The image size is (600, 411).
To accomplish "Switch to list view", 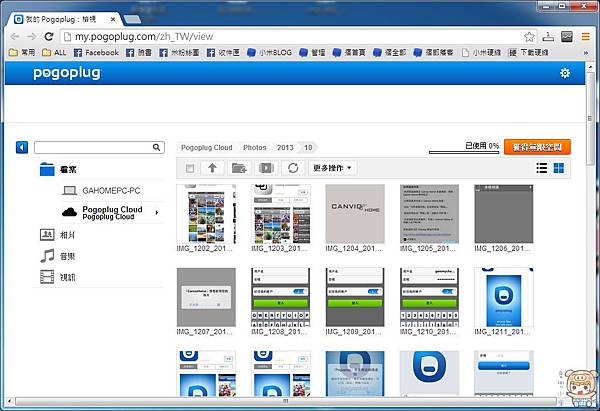I will tap(541, 168).
